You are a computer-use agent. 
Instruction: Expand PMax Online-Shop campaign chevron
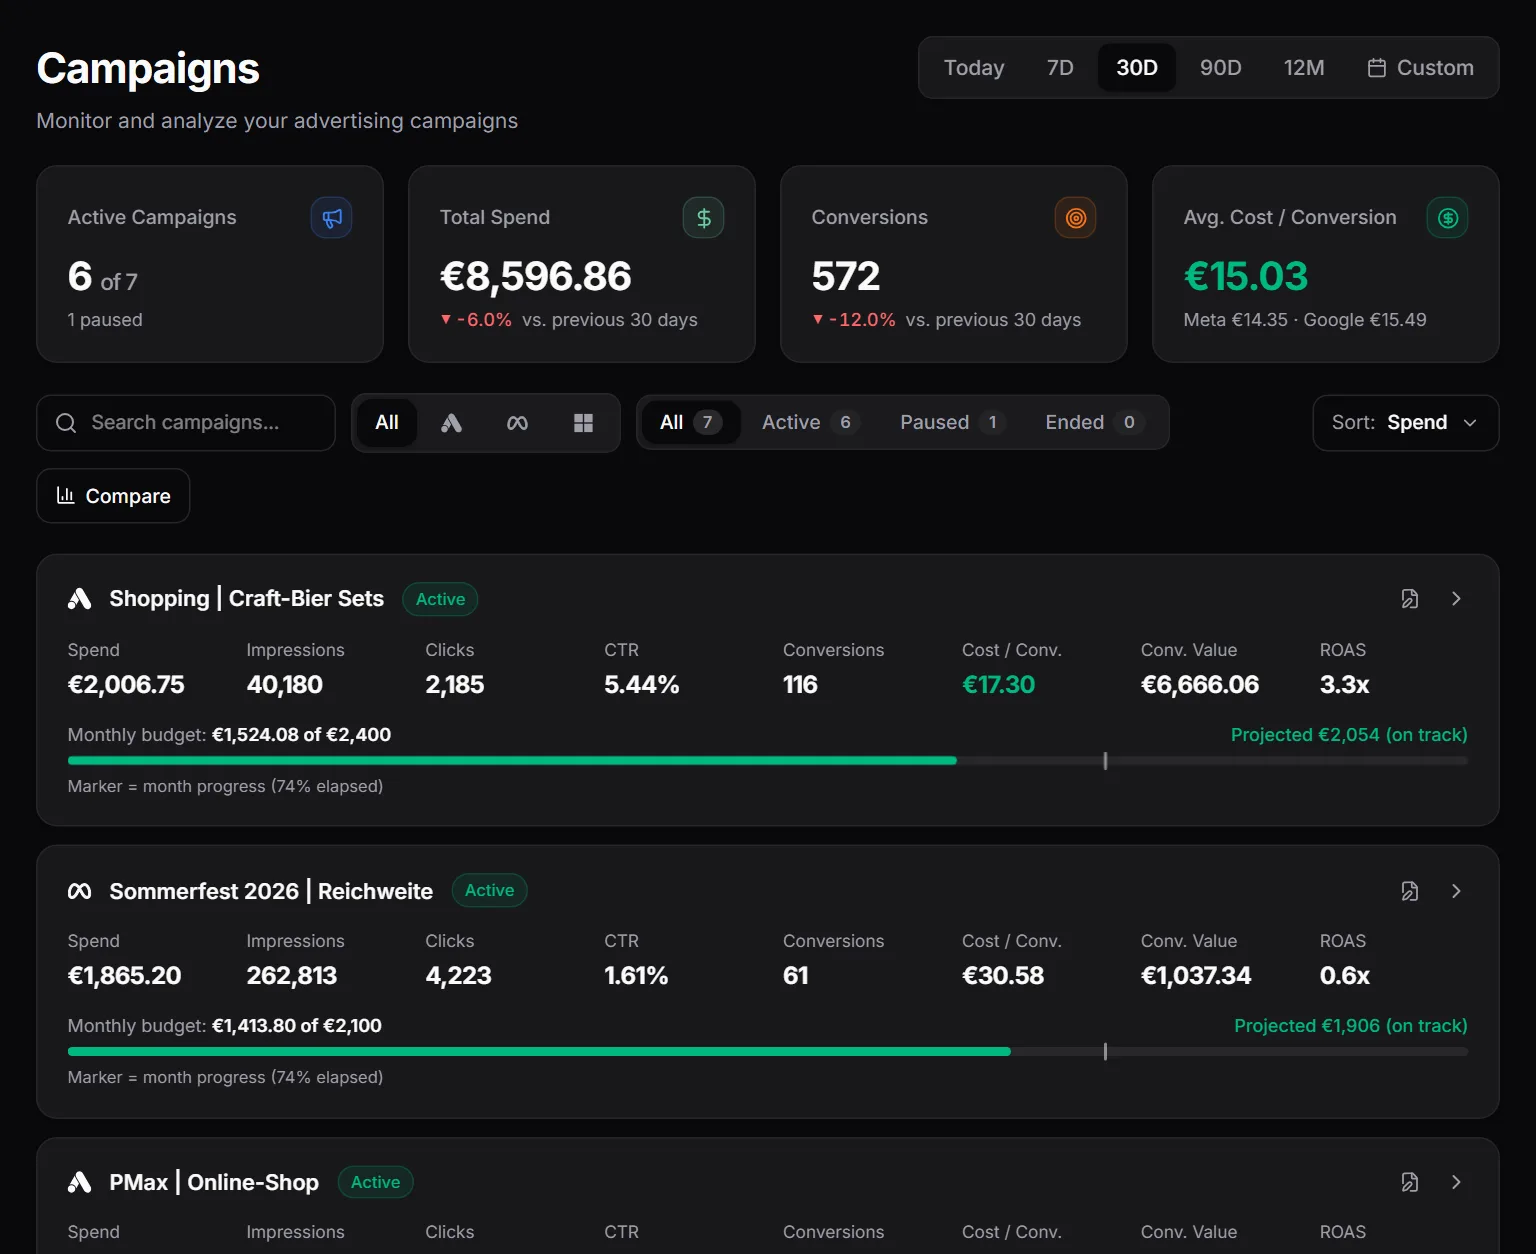tap(1456, 1182)
